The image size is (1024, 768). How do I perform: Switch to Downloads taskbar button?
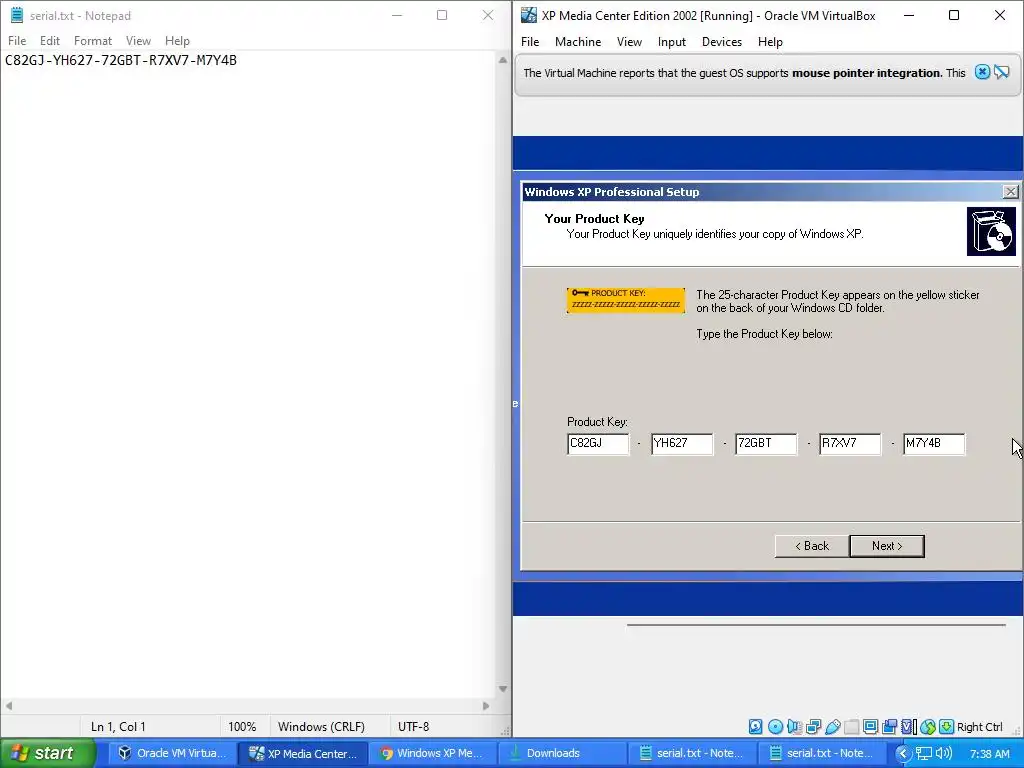pyautogui.click(x=562, y=753)
